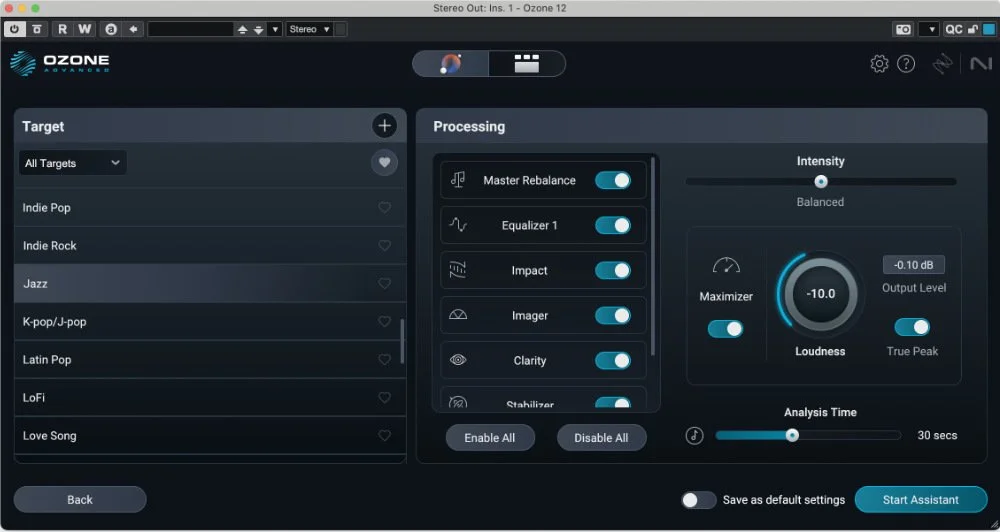Click the bypass icon next to power
Viewport: 1000px width, 532px height.
(37, 29)
